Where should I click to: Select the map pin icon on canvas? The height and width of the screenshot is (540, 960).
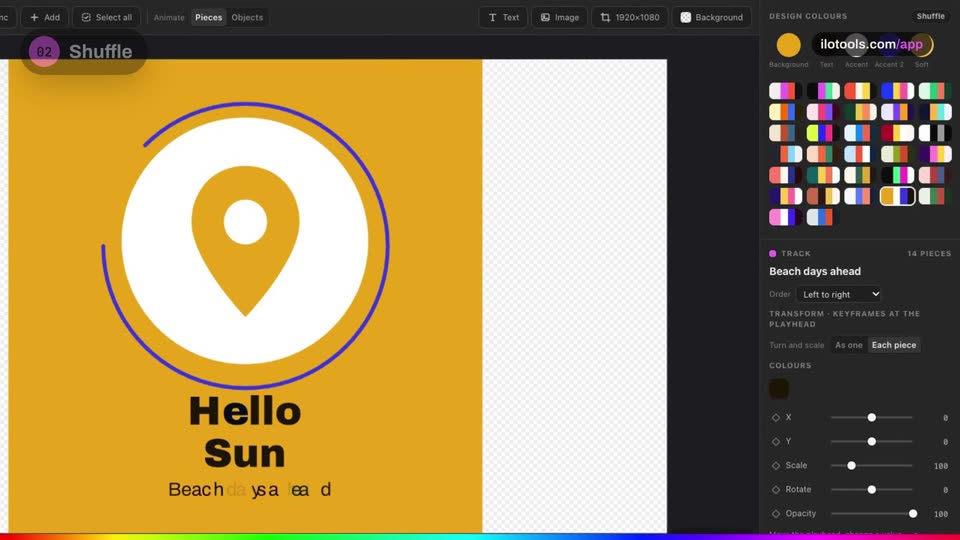[246, 241]
